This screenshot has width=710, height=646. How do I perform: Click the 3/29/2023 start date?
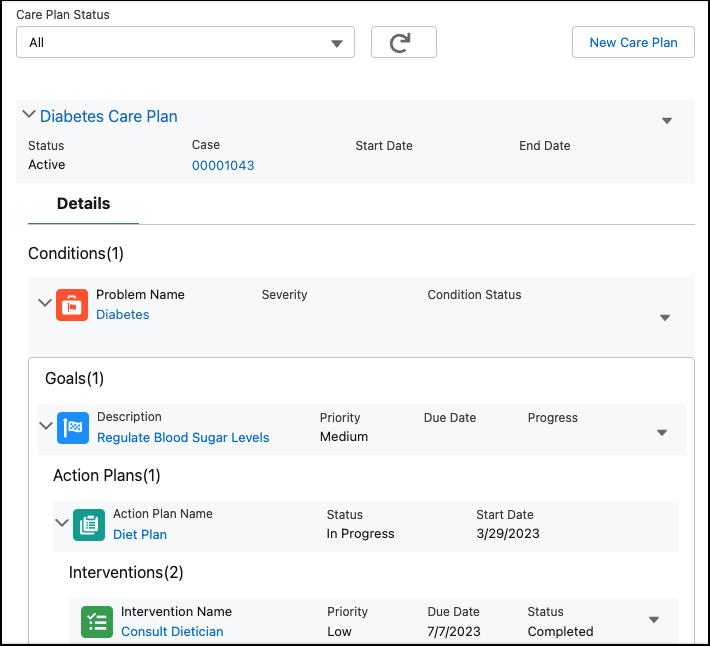pos(508,533)
